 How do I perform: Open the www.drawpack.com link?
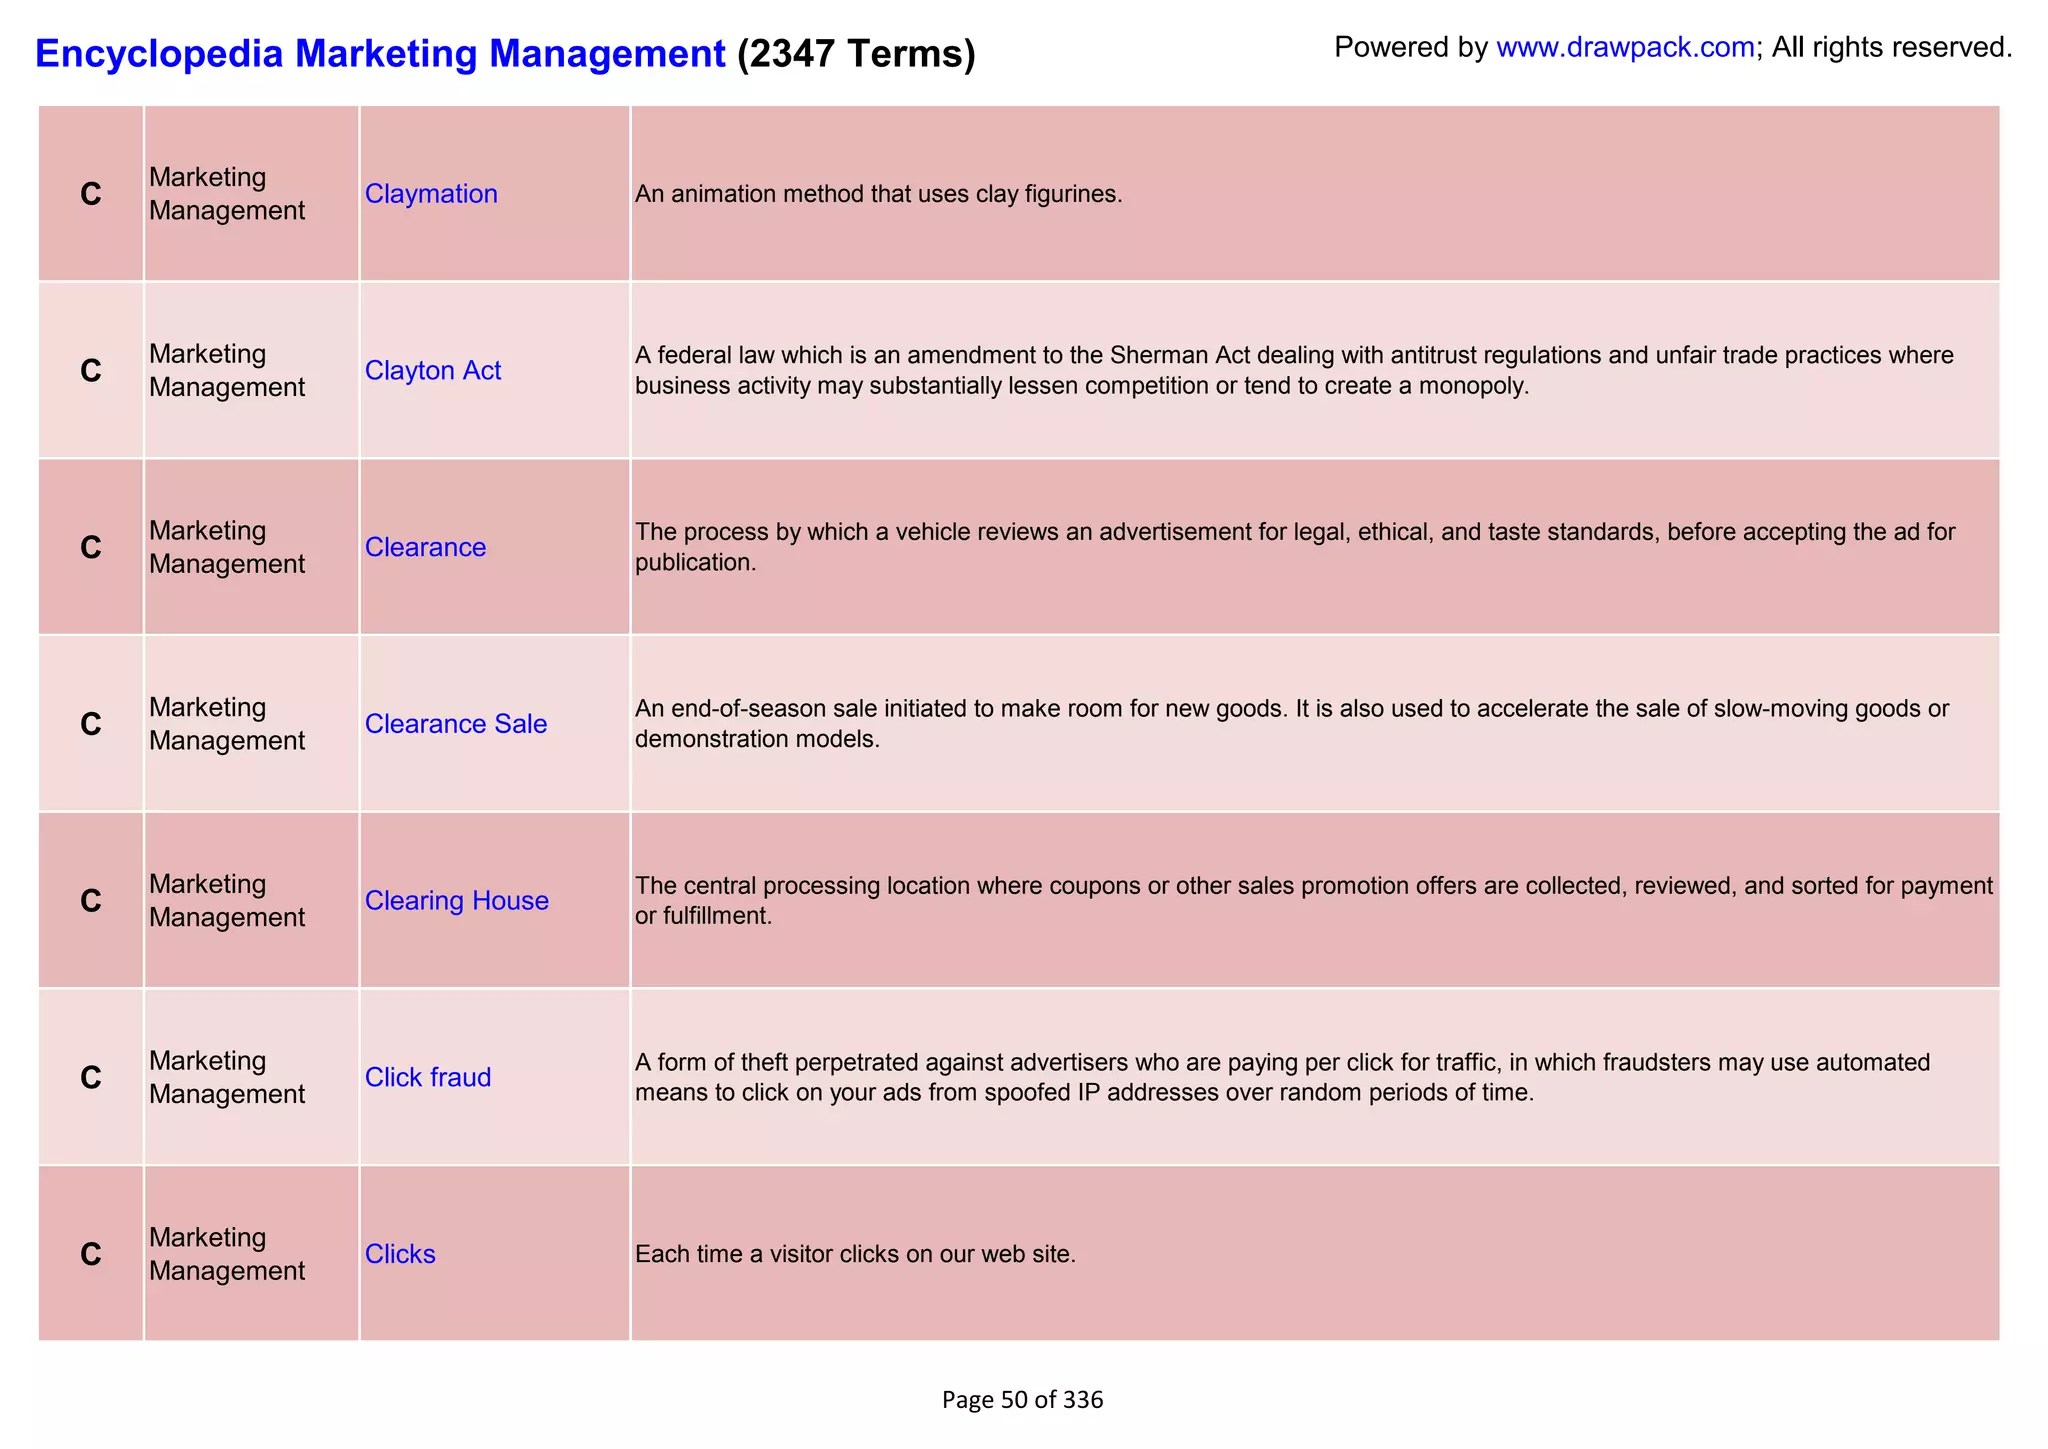1625,47
